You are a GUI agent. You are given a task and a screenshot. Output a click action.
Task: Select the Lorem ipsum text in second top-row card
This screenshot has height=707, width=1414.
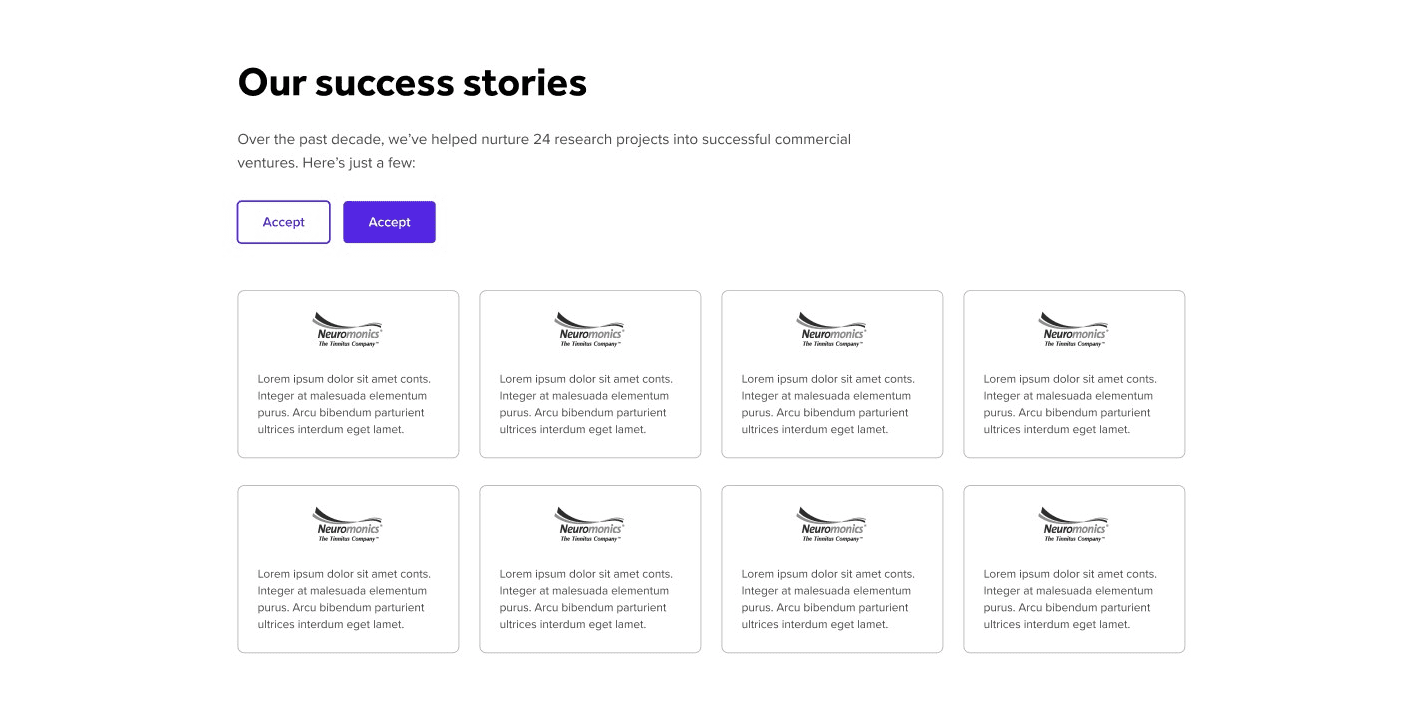point(586,404)
